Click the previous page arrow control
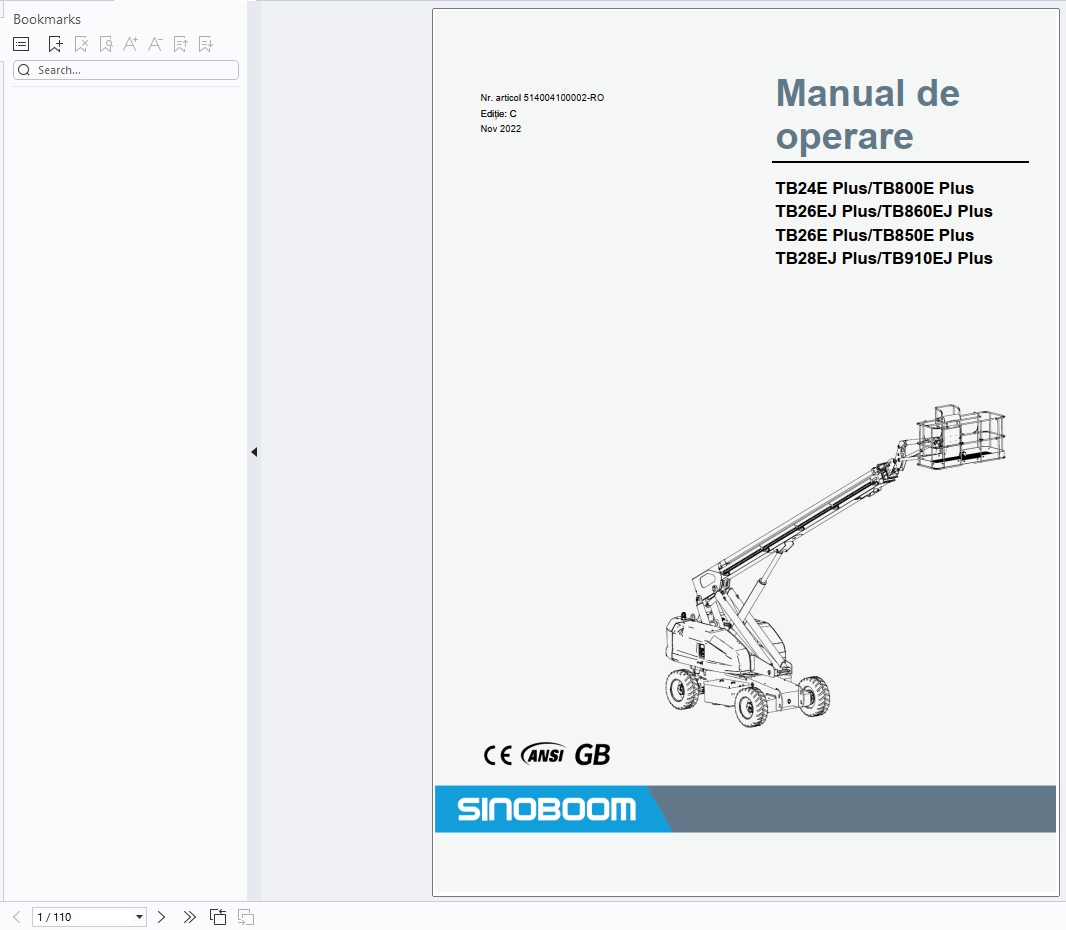The image size is (1066, 930). tap(16, 916)
